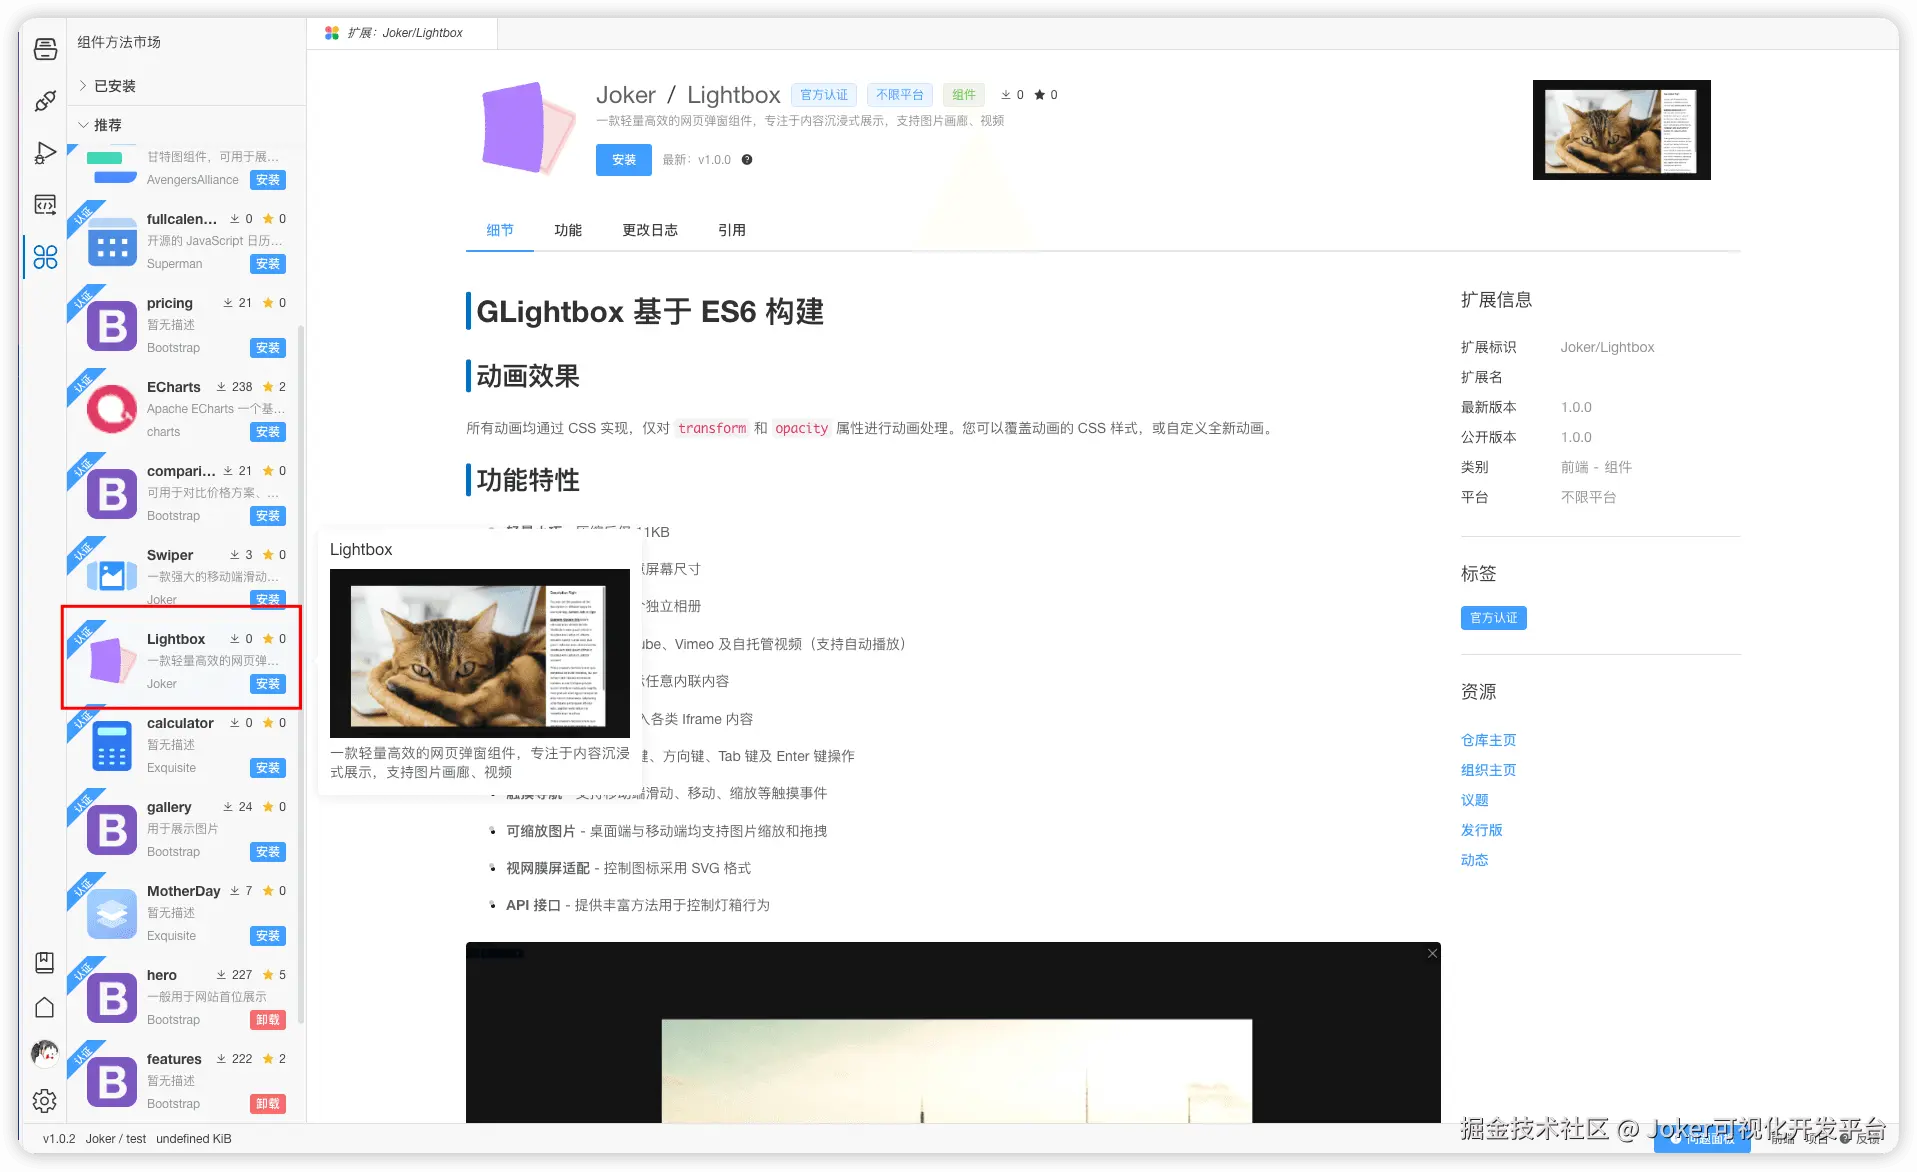Click the printer icon at top of sidebar
The width and height of the screenshot is (1917, 1172).
coord(45,48)
